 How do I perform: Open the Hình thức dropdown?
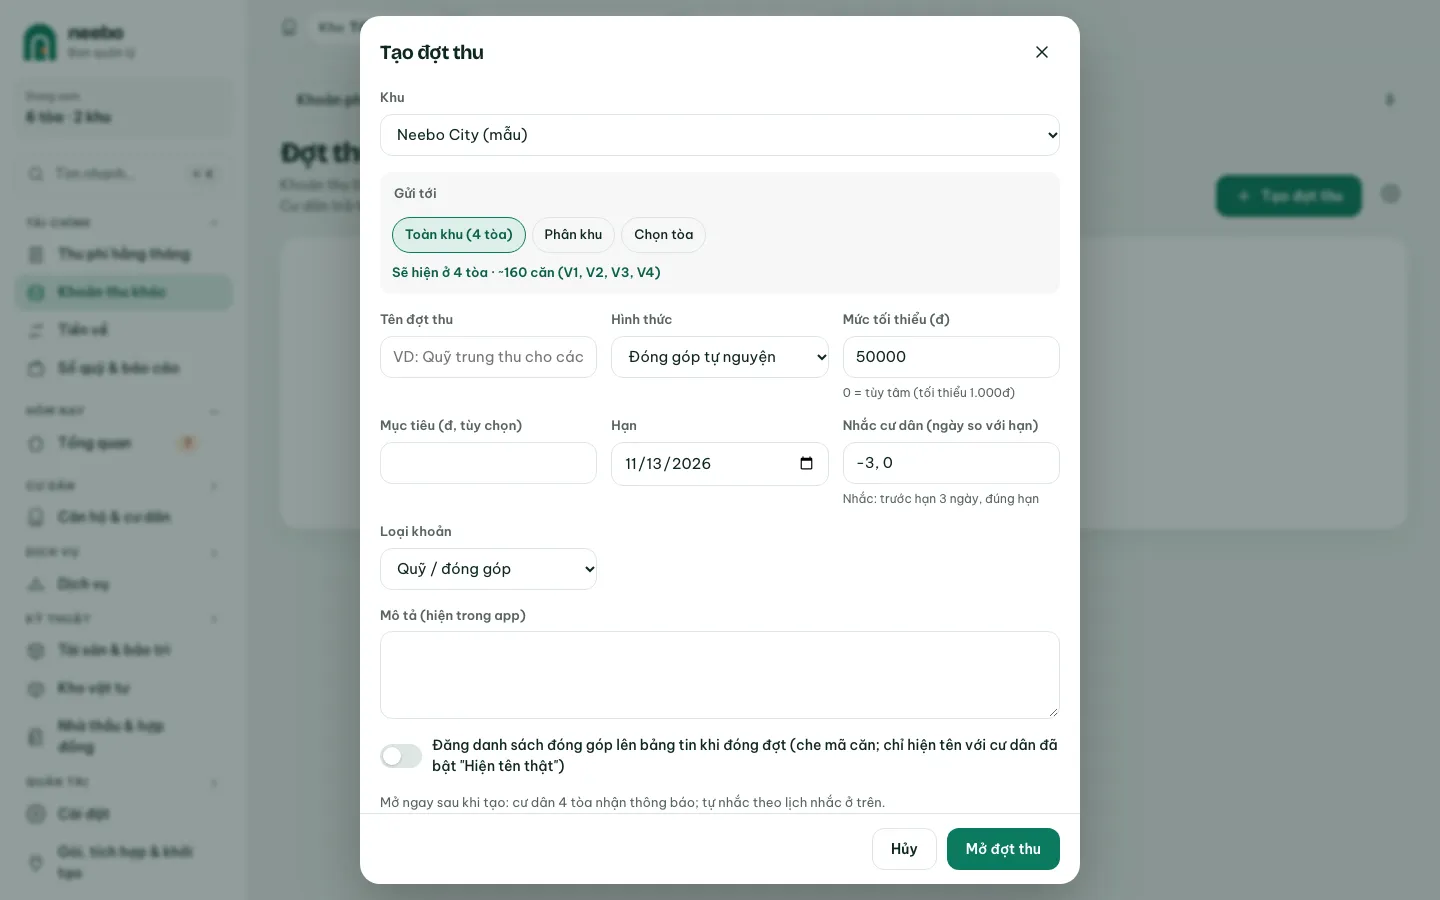(720, 357)
